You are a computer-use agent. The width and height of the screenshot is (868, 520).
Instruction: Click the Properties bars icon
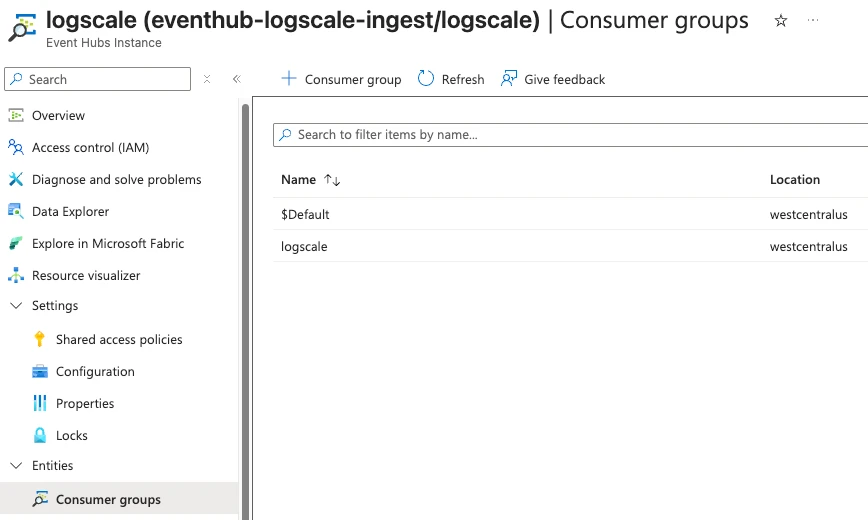coord(40,403)
